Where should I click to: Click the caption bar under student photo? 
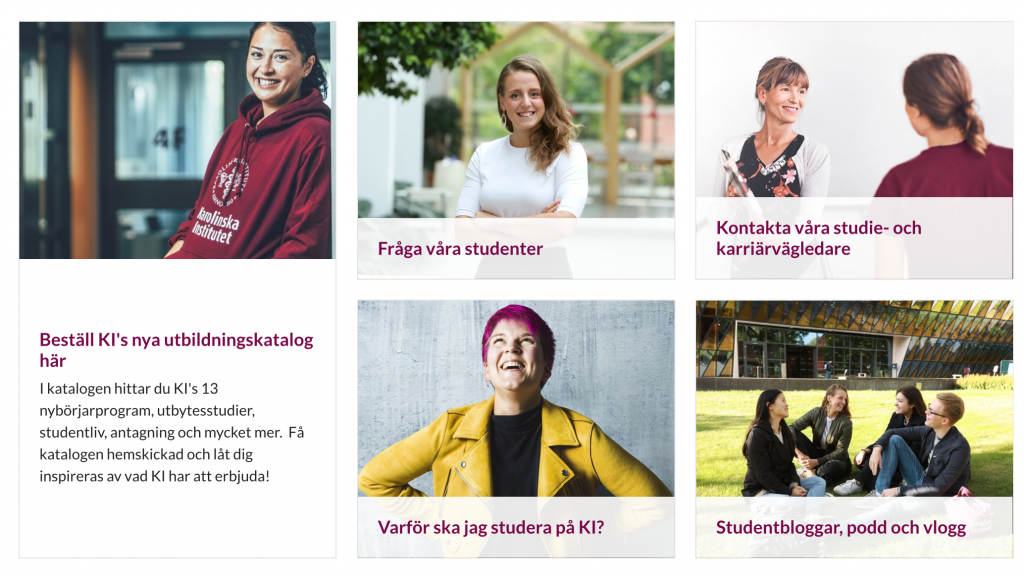tap(516, 249)
